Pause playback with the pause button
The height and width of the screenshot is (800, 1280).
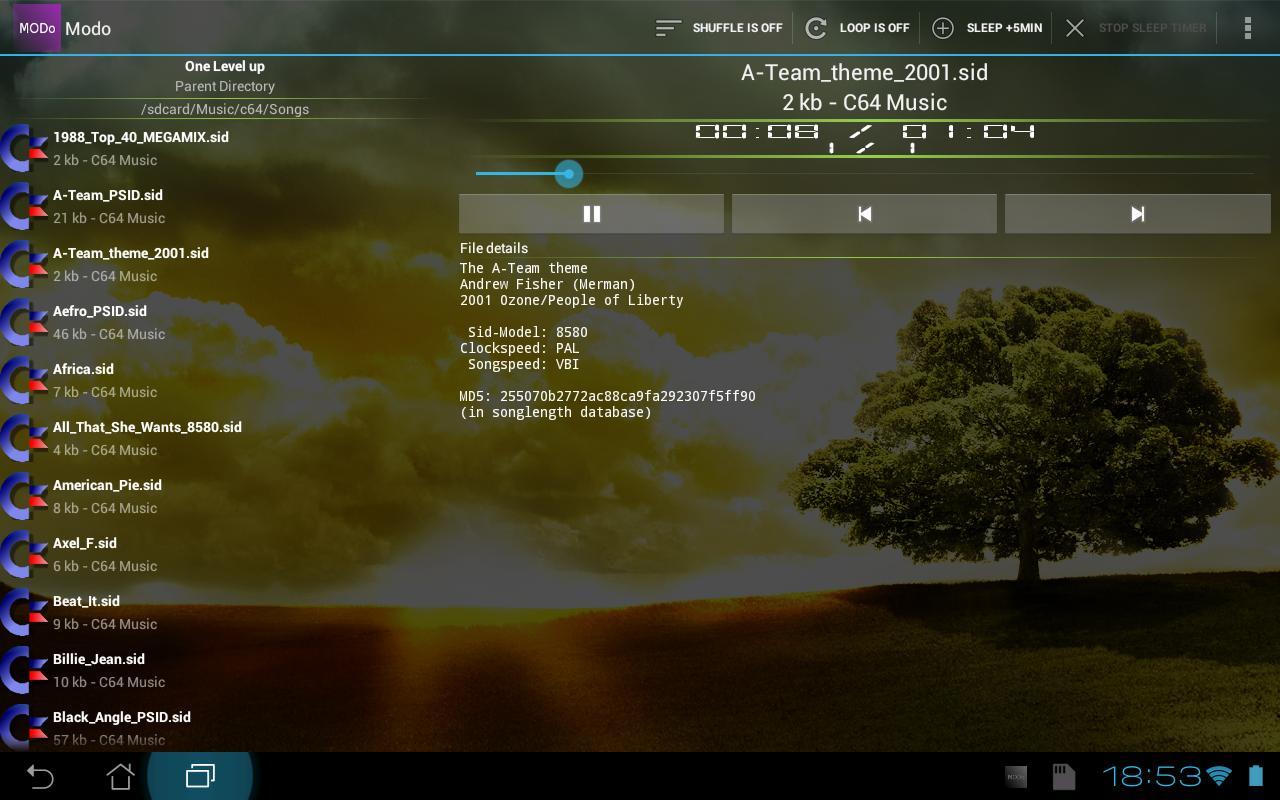tap(591, 214)
